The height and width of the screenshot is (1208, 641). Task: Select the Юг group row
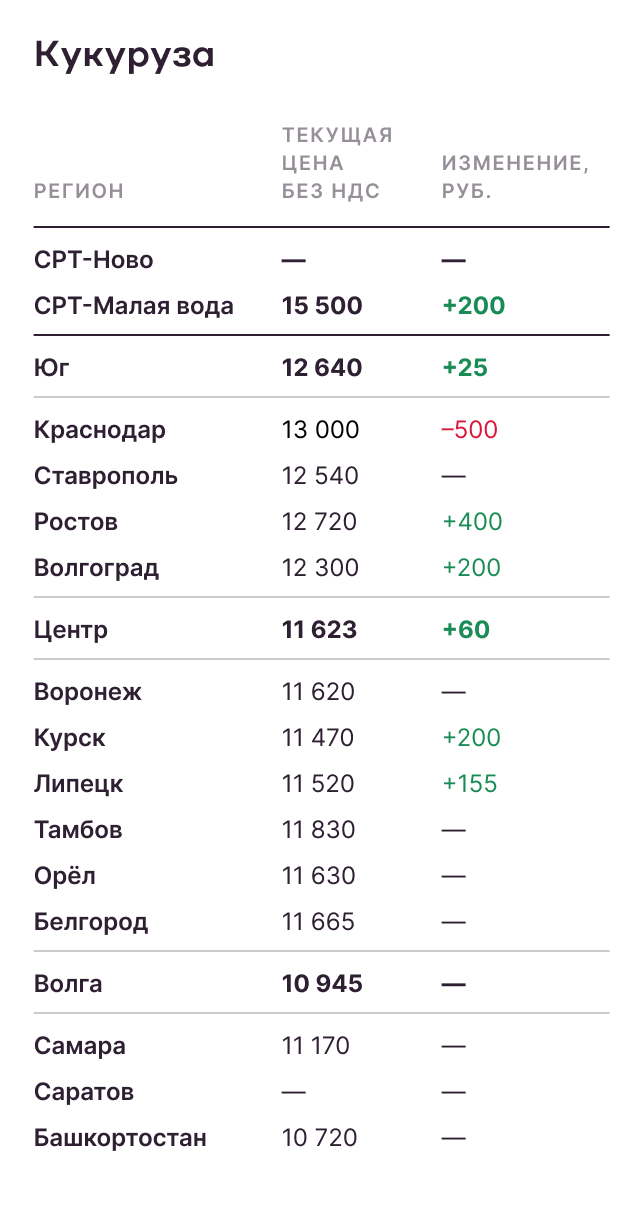tap(321, 368)
